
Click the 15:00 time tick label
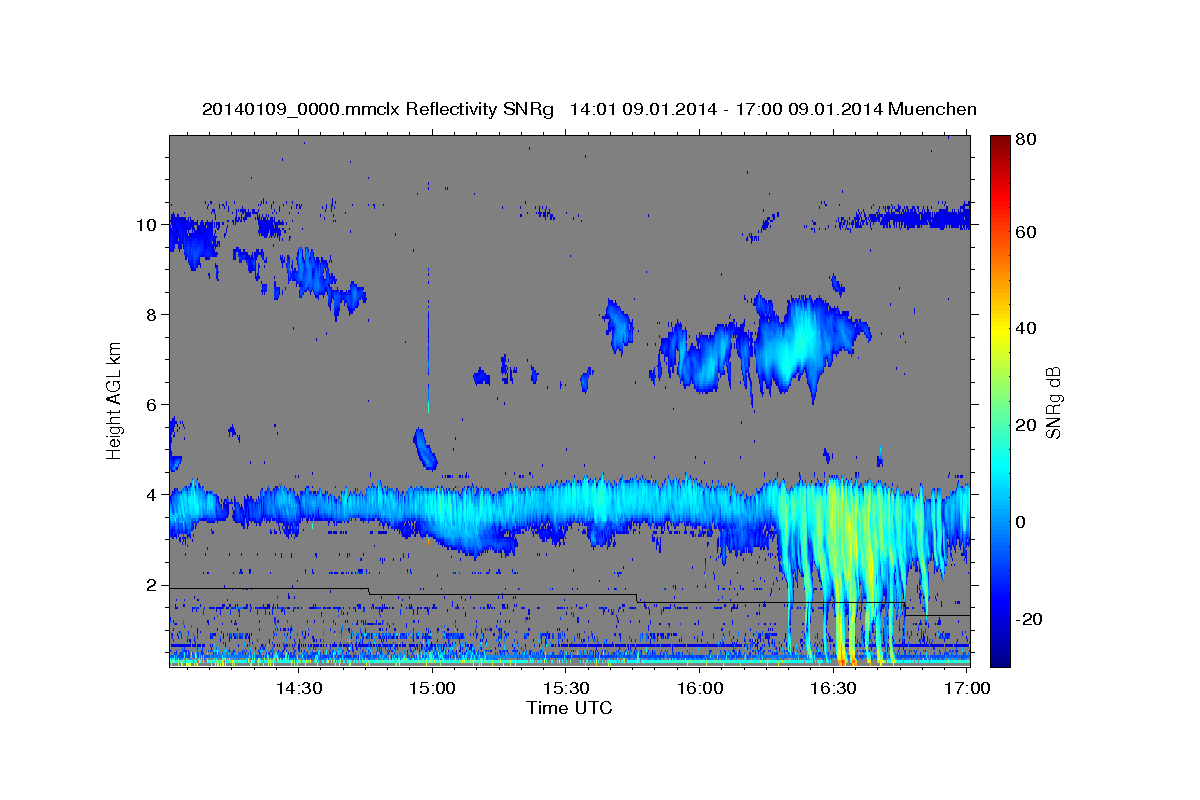(432, 689)
